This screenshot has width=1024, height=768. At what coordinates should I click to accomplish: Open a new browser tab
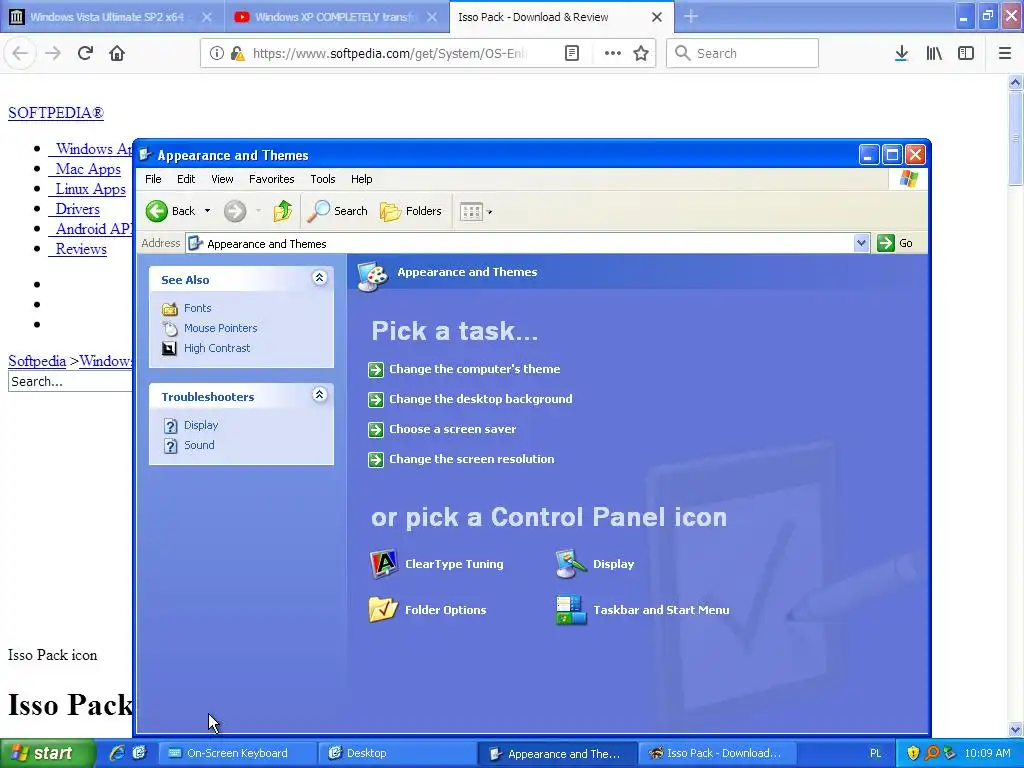691,17
